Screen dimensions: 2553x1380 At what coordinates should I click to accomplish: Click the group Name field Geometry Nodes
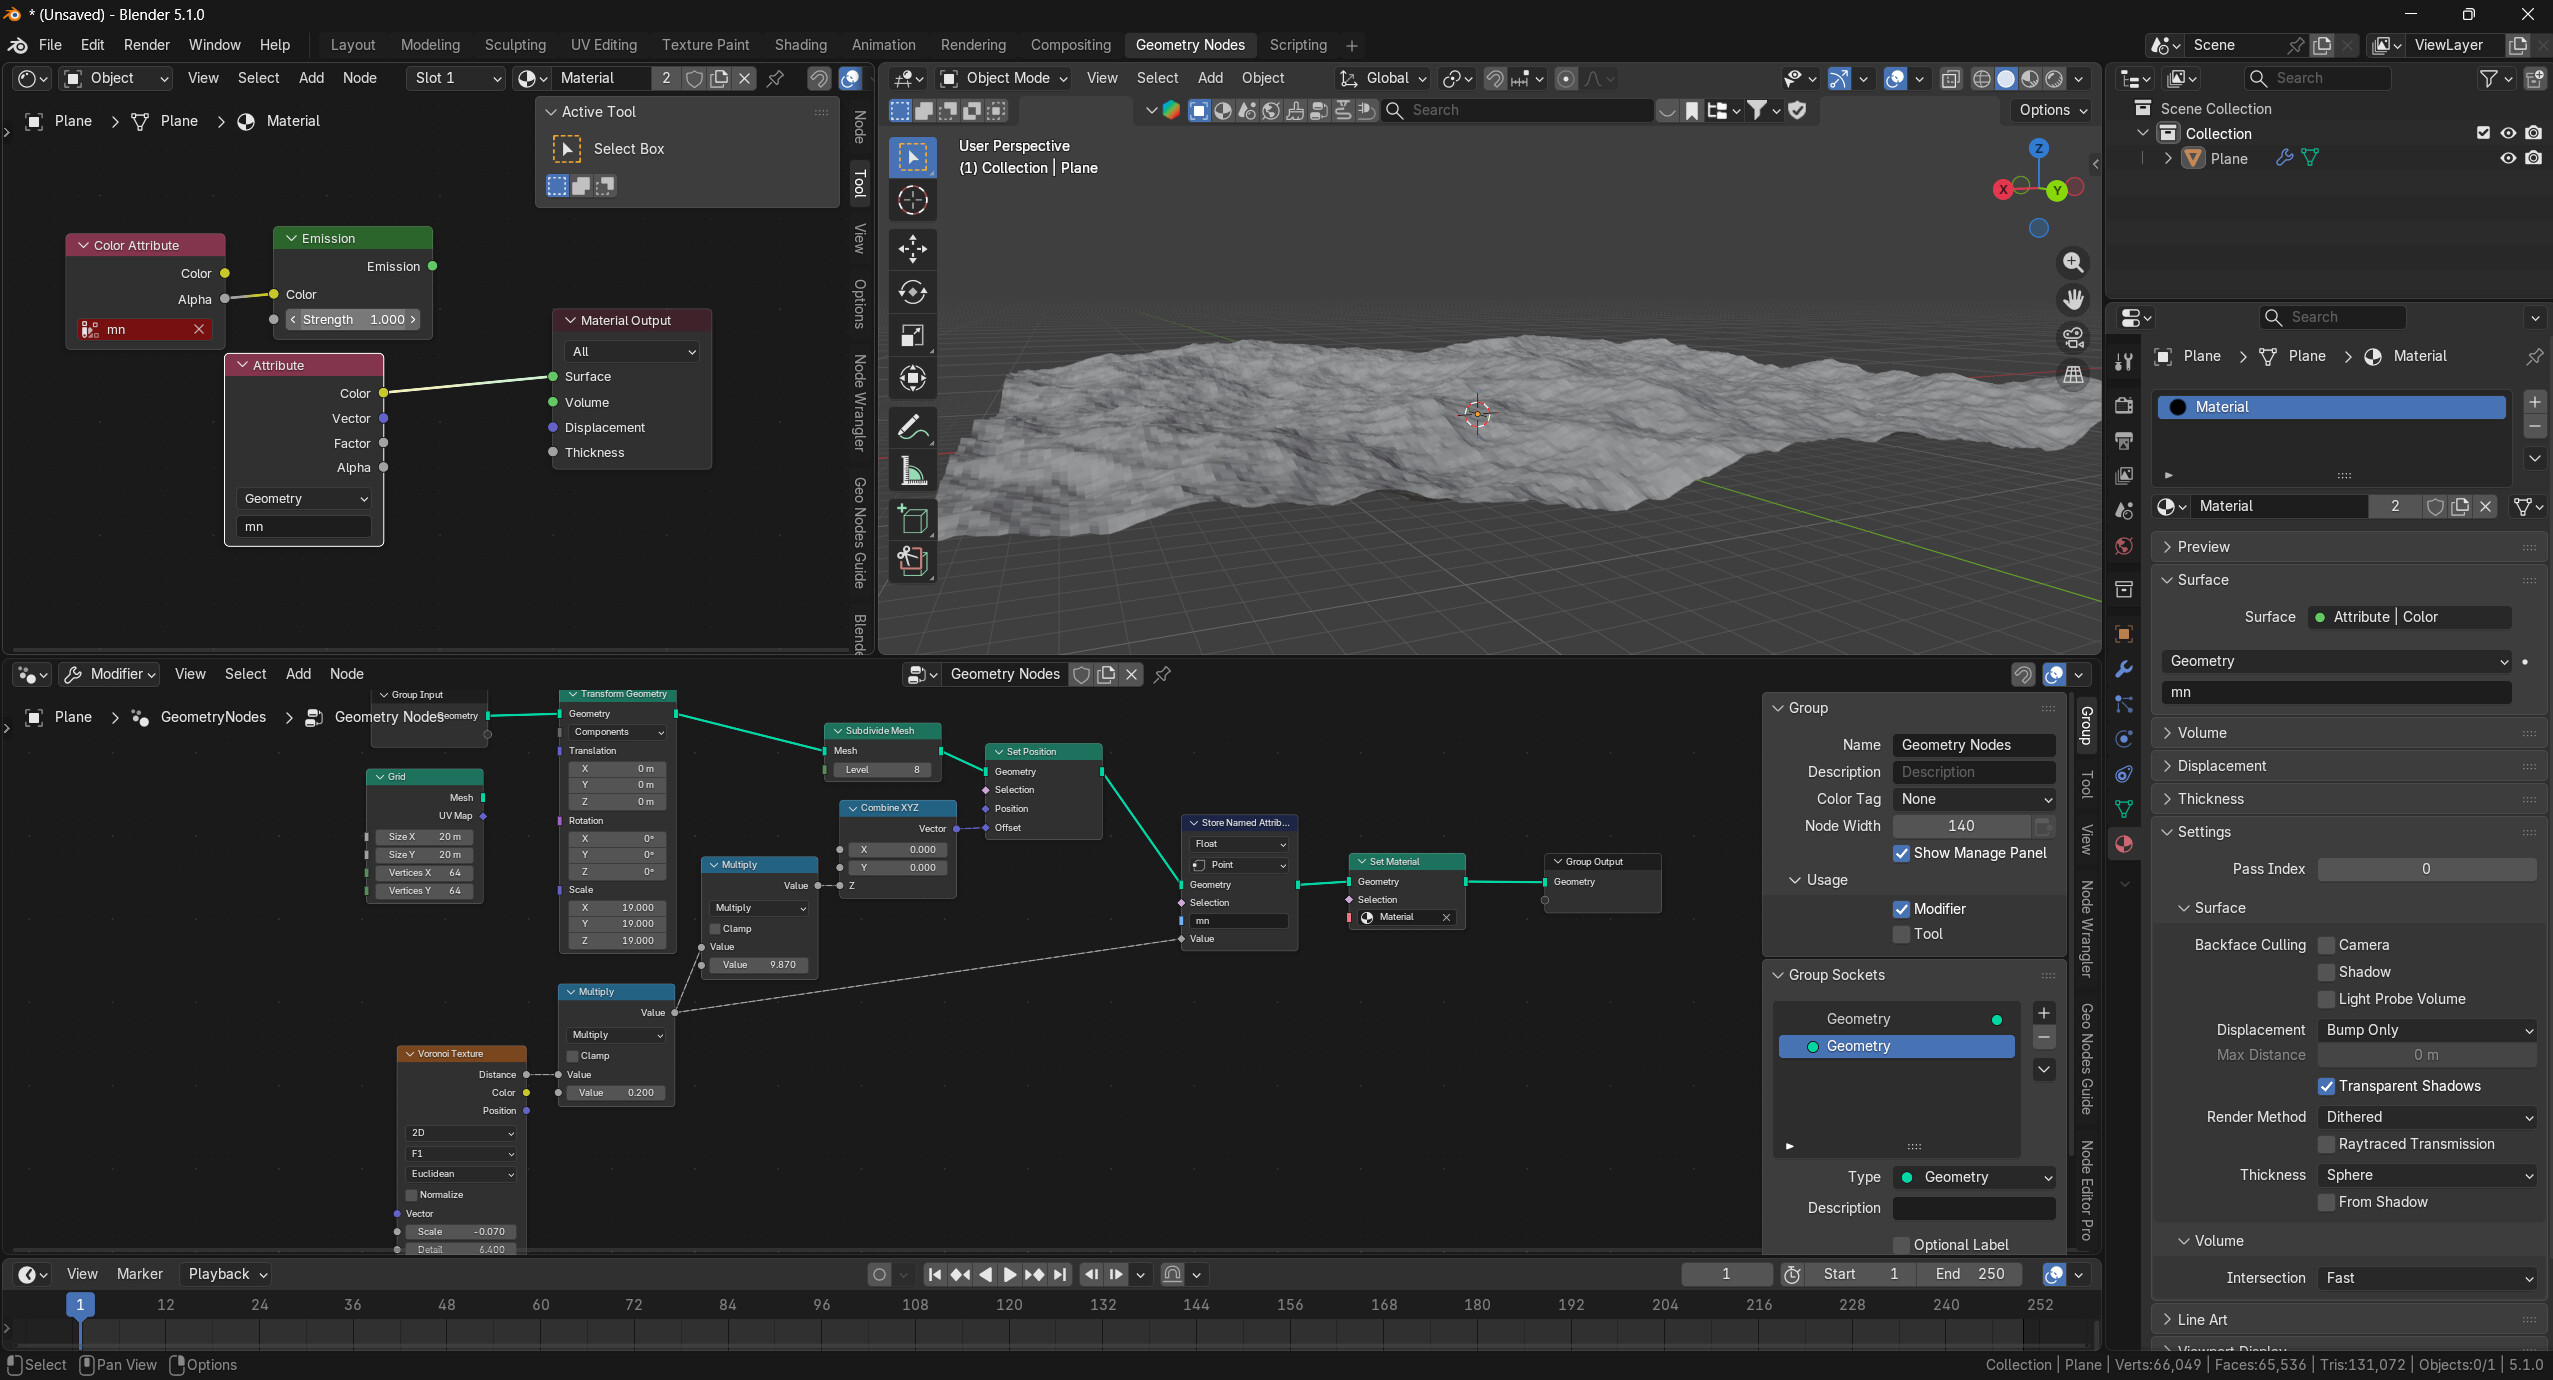pyautogui.click(x=1974, y=745)
